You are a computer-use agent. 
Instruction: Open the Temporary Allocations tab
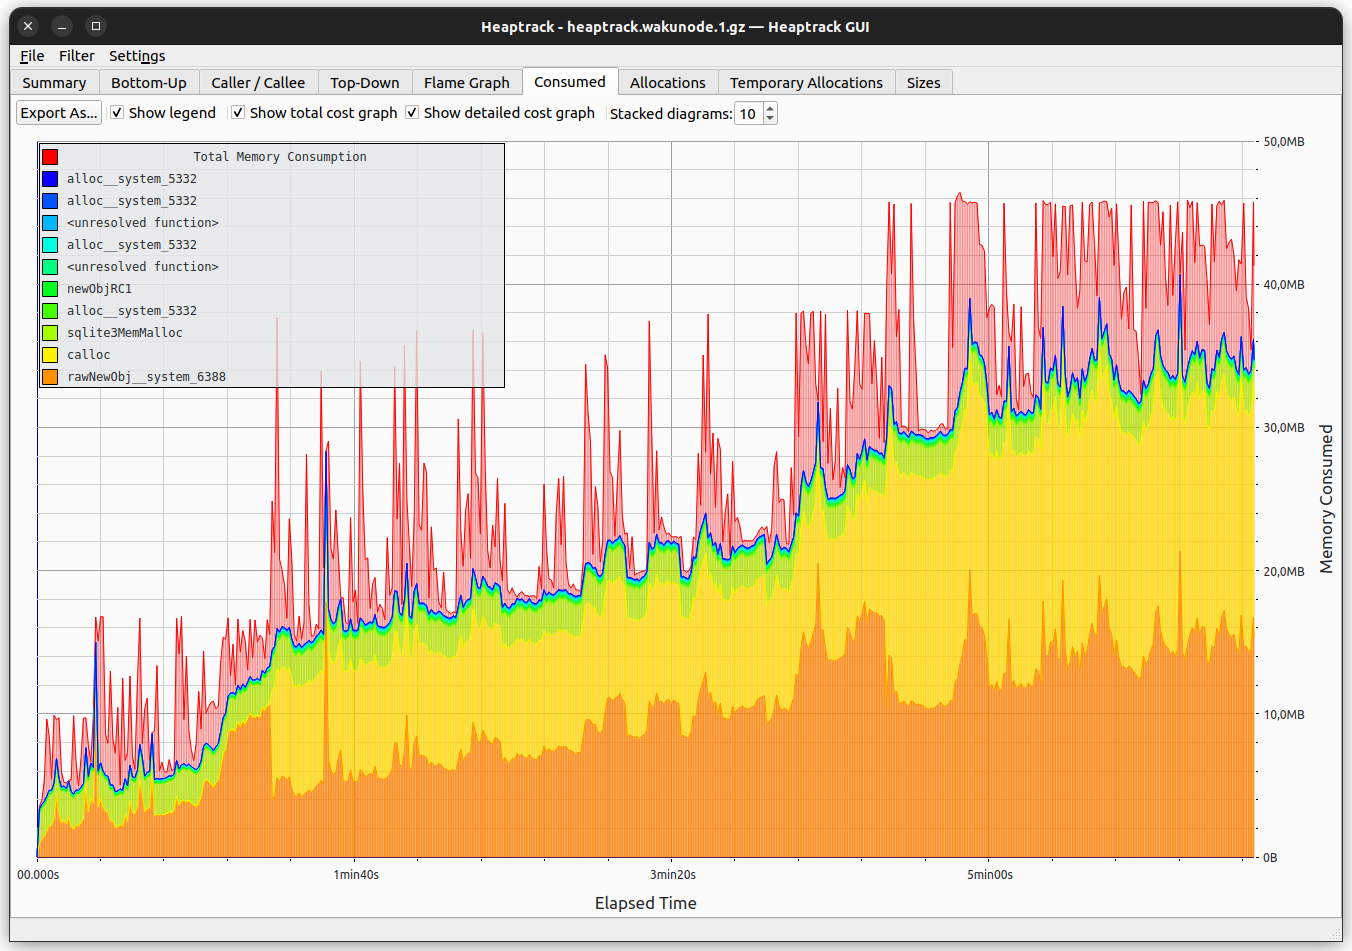pos(806,82)
